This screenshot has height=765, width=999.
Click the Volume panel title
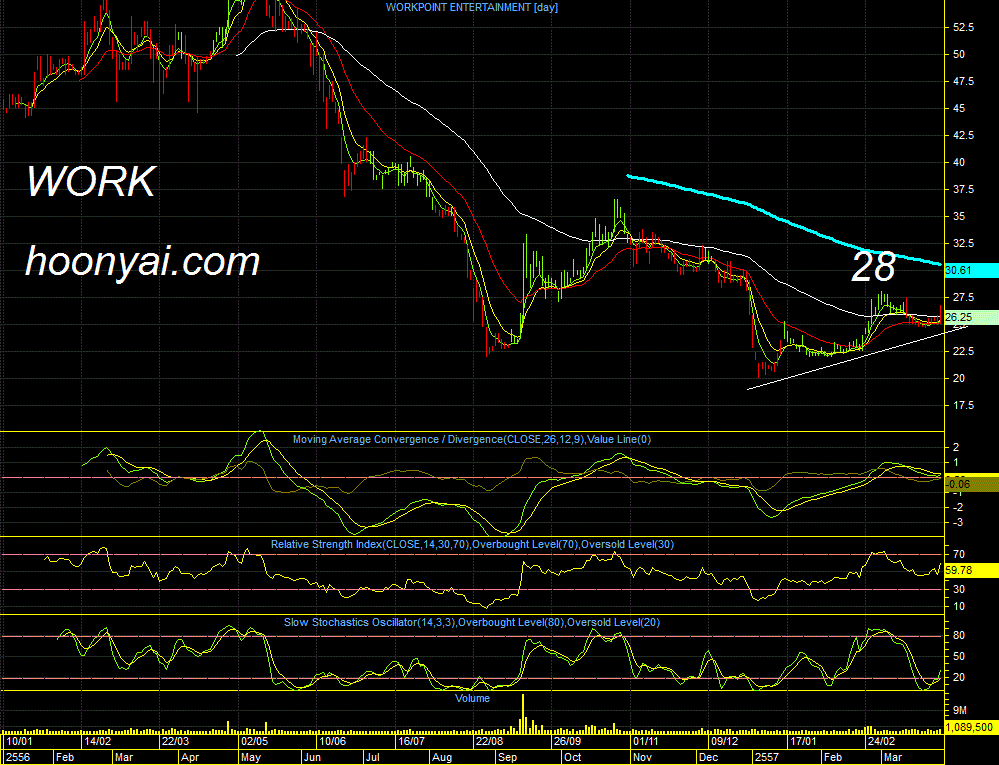point(472,699)
